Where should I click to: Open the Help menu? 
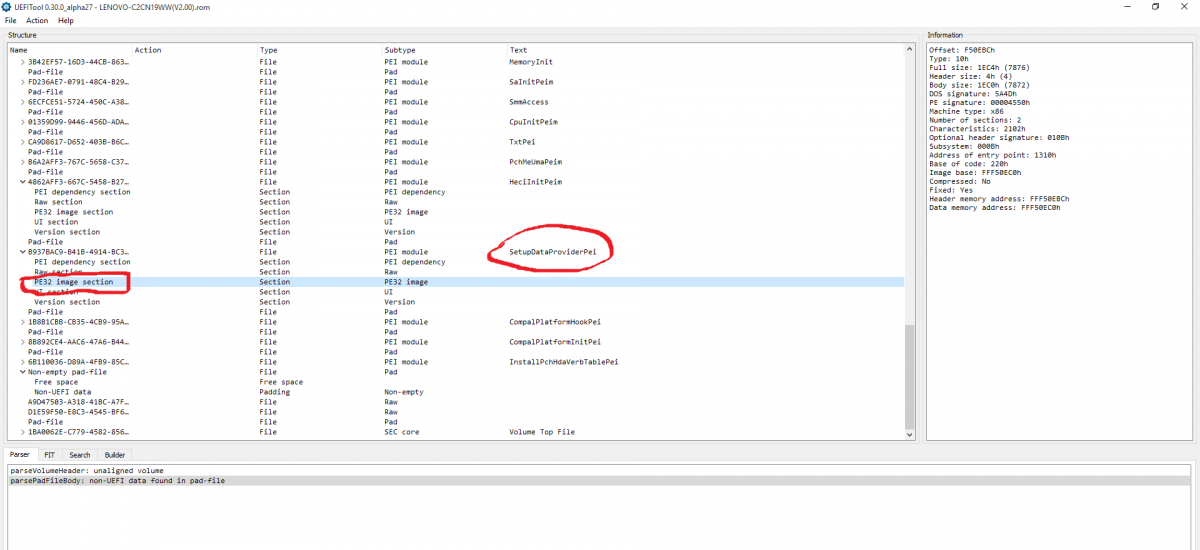coord(66,20)
